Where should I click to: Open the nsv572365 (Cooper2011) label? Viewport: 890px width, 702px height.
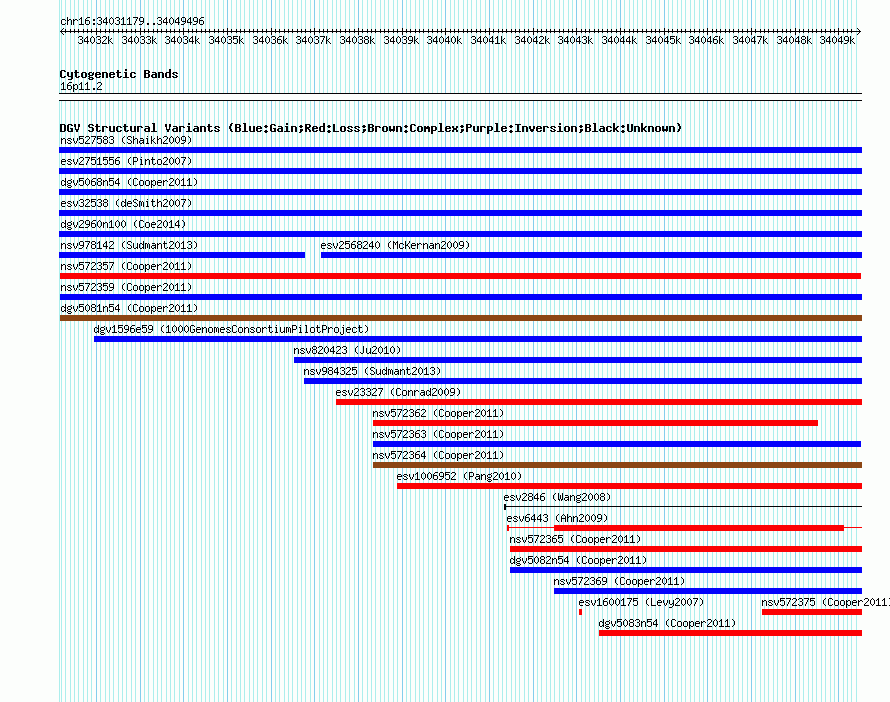click(575, 539)
